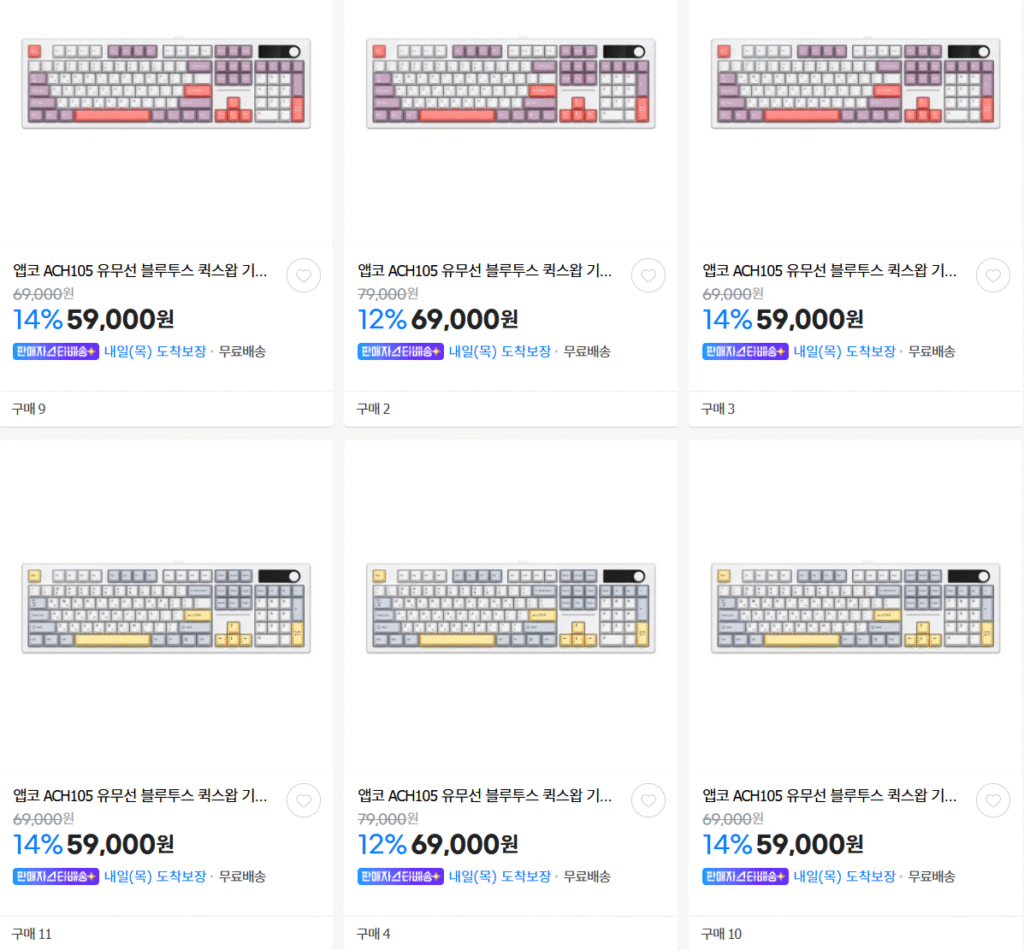
Task: Click the 12% 69,000원 price on the pink keyboard
Action: [x=438, y=320]
